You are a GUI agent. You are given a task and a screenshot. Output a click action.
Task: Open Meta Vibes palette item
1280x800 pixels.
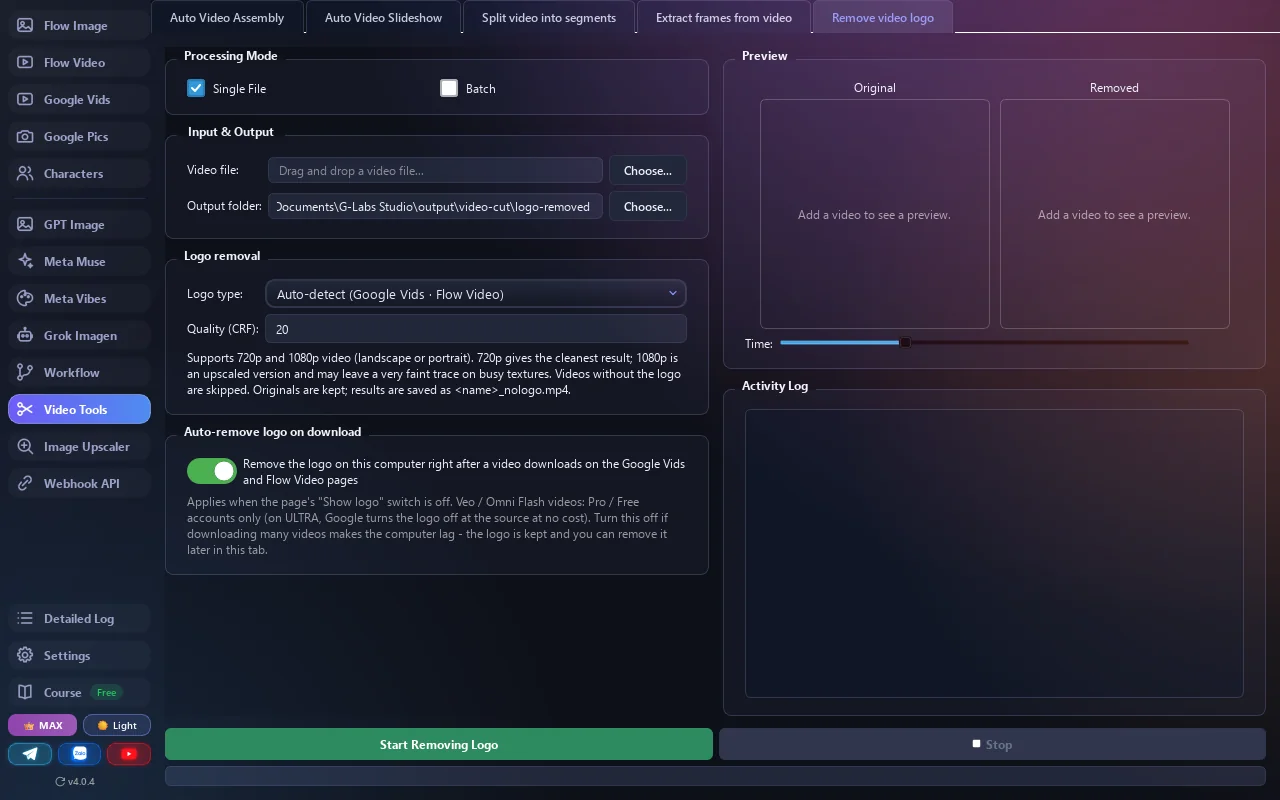(x=79, y=299)
